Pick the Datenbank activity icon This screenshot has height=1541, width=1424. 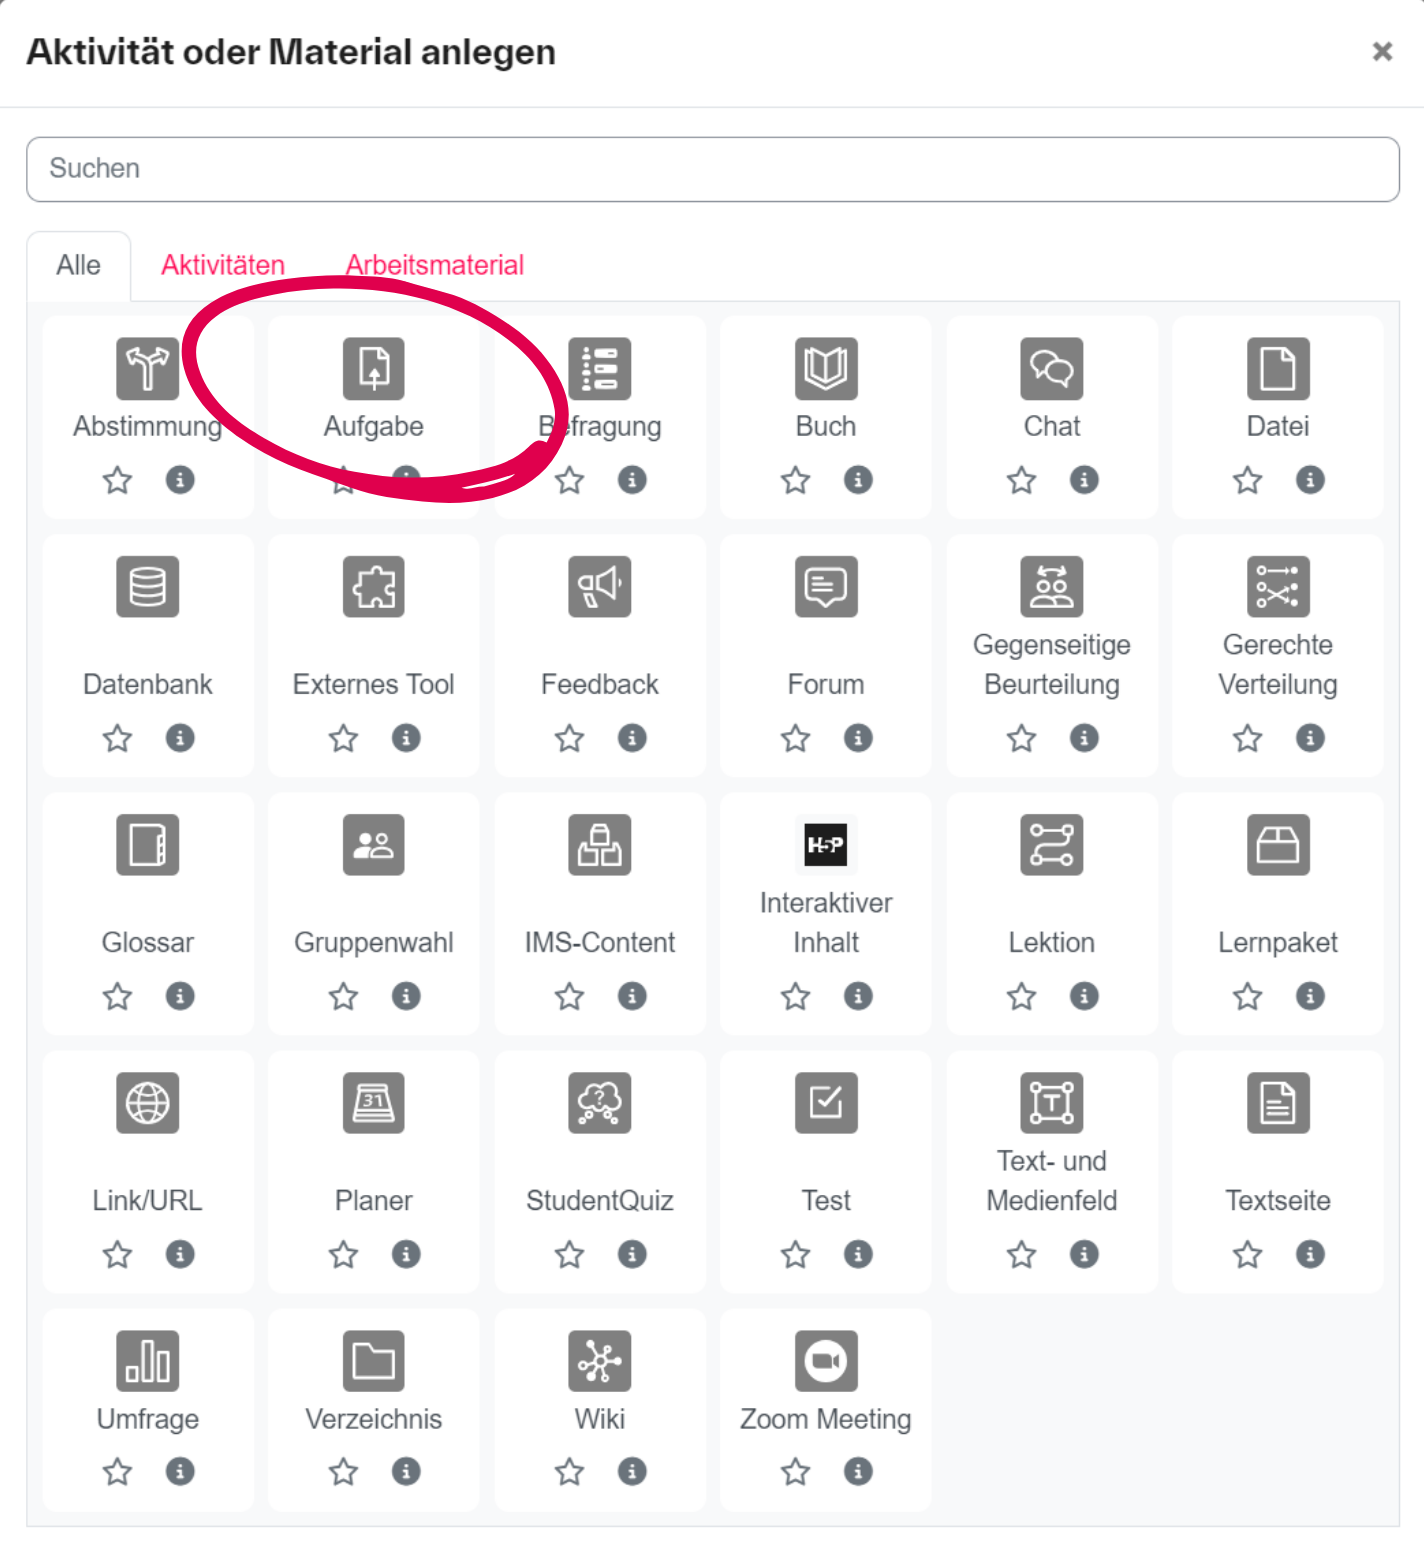[147, 586]
